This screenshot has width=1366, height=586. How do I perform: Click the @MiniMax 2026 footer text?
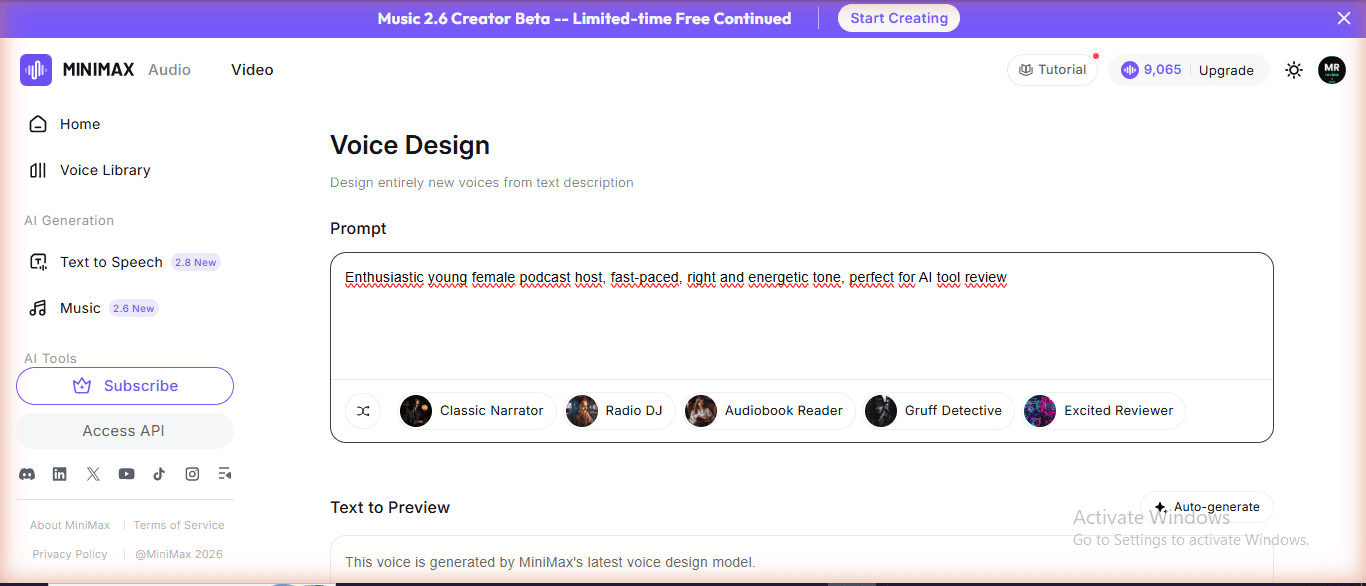tap(179, 554)
